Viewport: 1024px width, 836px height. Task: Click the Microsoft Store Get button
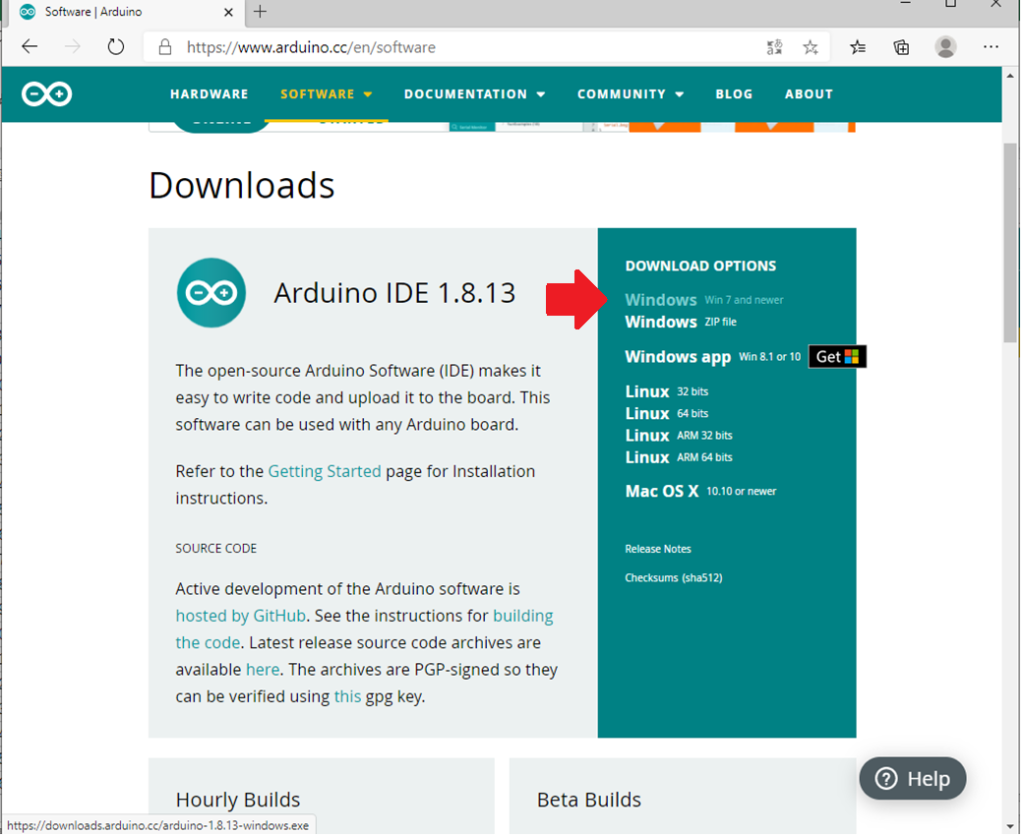point(837,357)
